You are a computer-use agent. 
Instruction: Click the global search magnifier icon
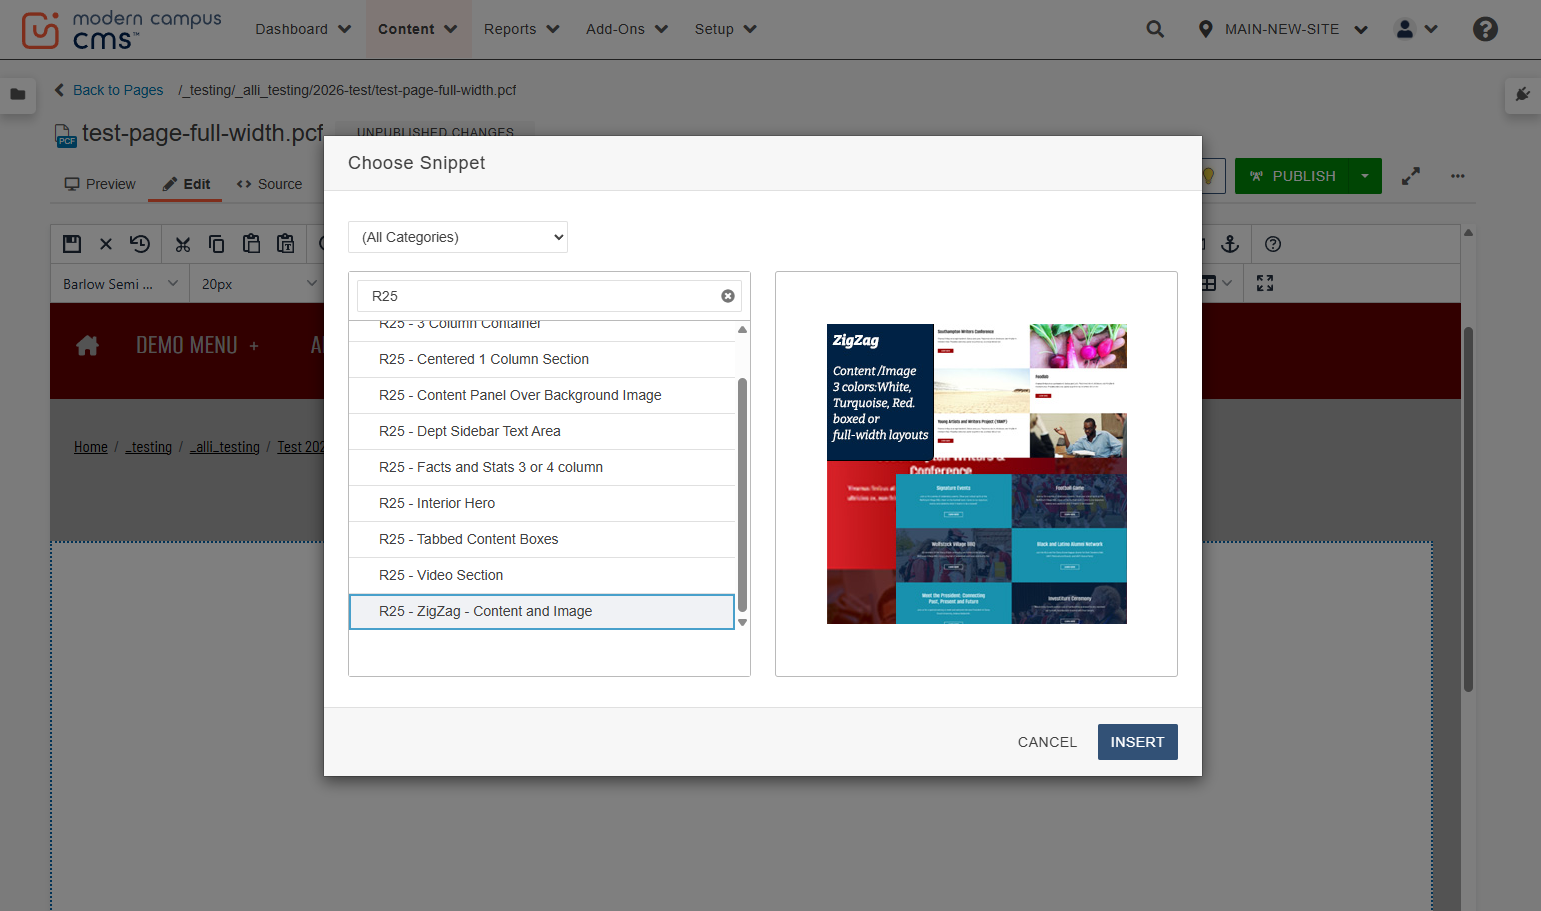click(1155, 29)
